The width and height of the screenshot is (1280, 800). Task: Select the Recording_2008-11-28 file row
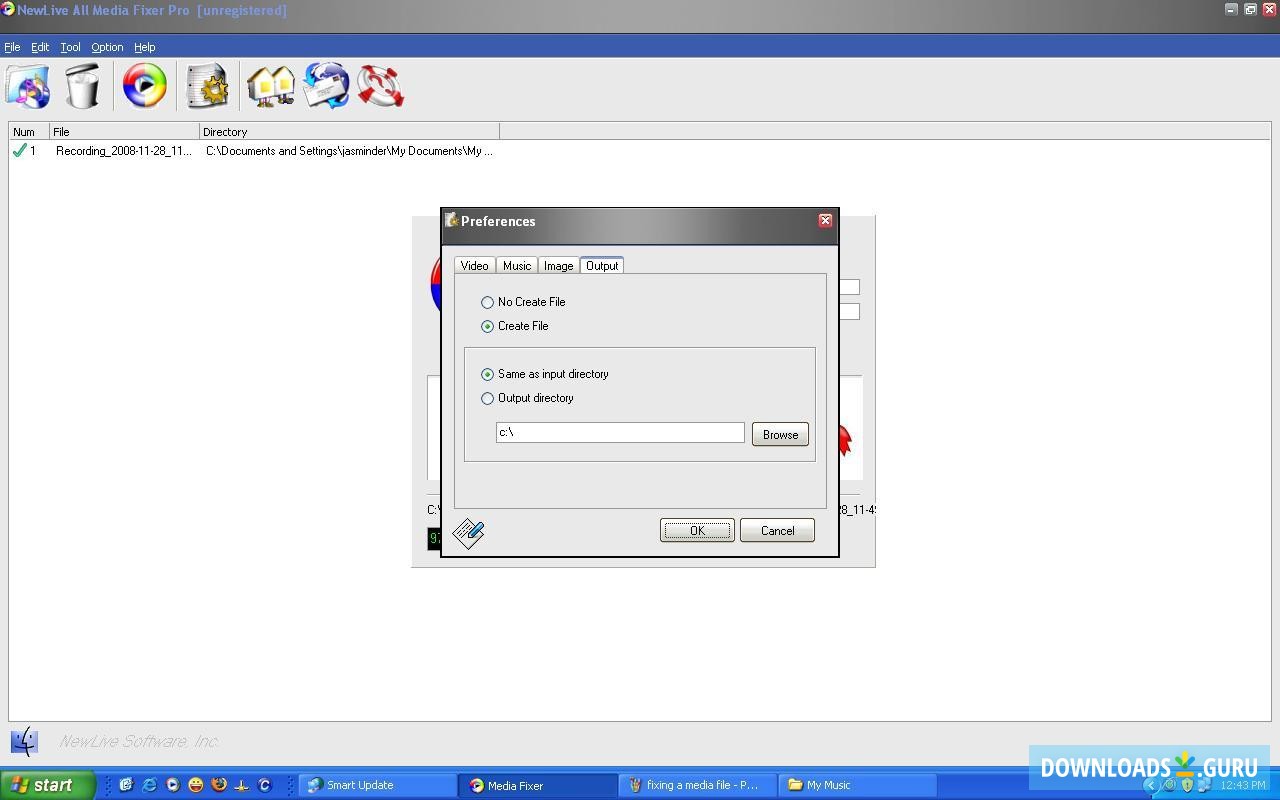[124, 151]
